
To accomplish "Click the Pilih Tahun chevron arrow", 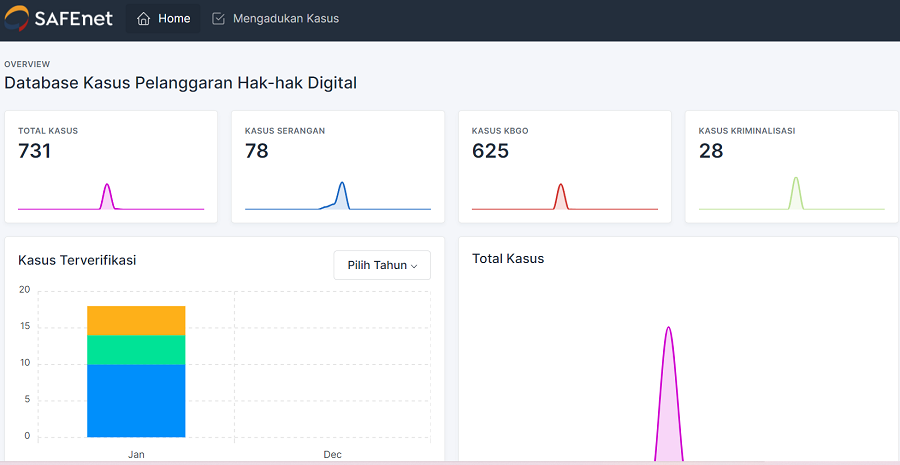I will pyautogui.click(x=414, y=266).
